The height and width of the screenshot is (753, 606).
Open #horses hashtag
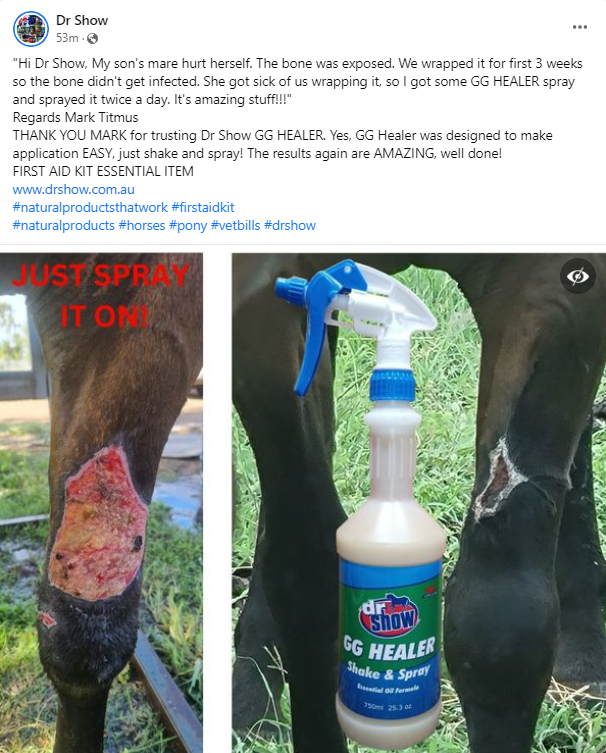(142, 225)
